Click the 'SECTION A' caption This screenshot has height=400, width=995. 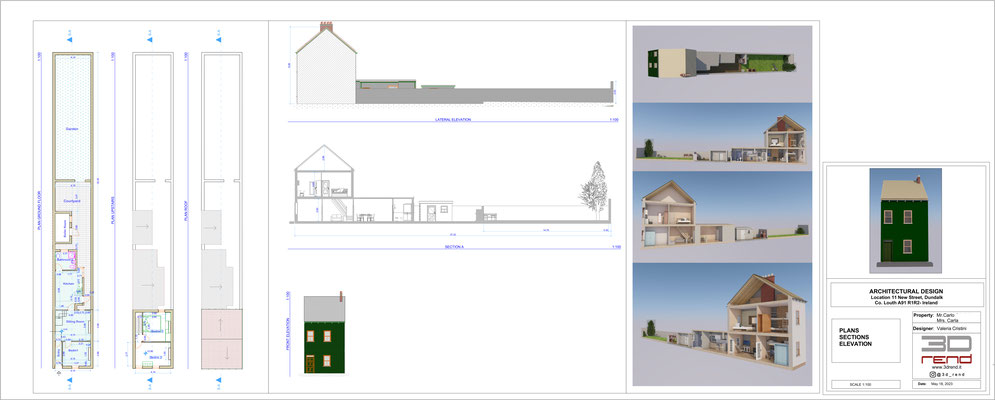[x=454, y=247]
